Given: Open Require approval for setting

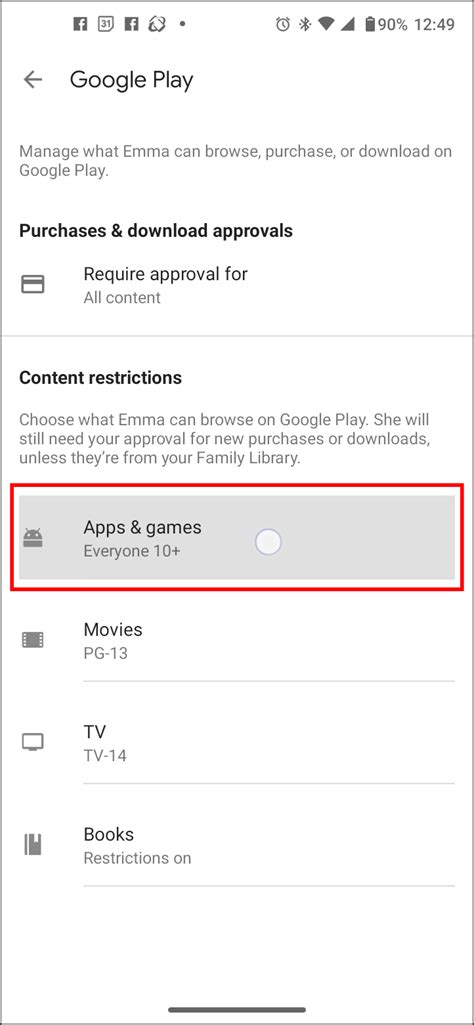Looking at the screenshot, I should (x=237, y=285).
